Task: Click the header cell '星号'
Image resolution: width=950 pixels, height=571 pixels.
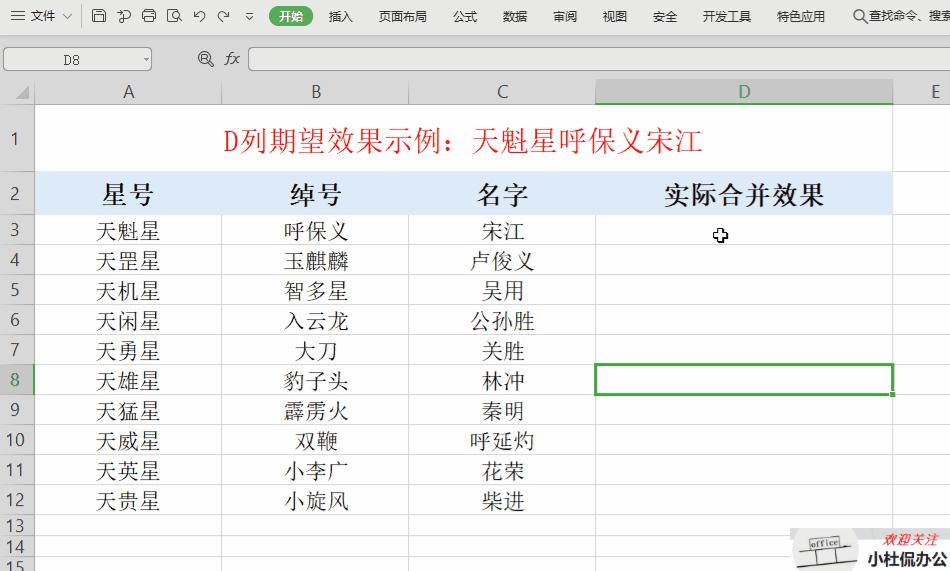Action: click(128, 193)
